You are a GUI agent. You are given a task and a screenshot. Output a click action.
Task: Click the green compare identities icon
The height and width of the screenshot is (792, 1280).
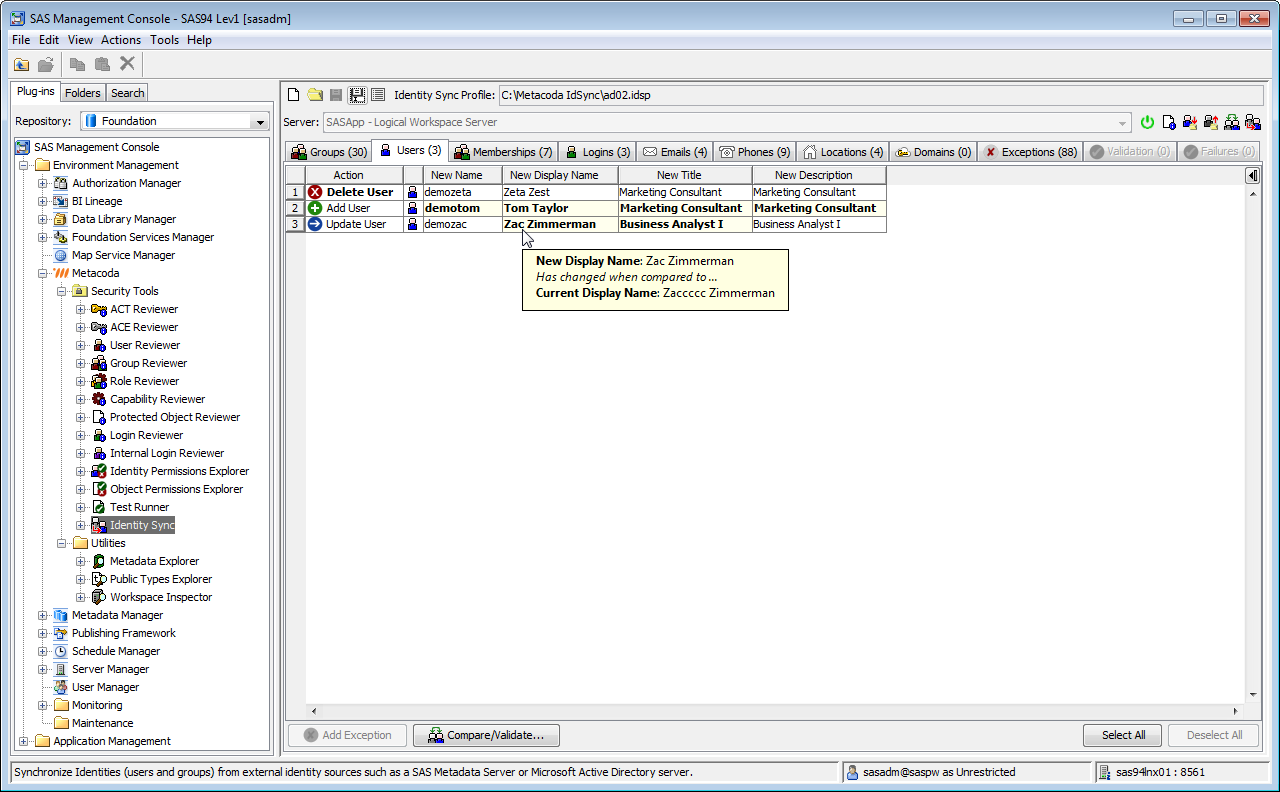[1232, 122]
